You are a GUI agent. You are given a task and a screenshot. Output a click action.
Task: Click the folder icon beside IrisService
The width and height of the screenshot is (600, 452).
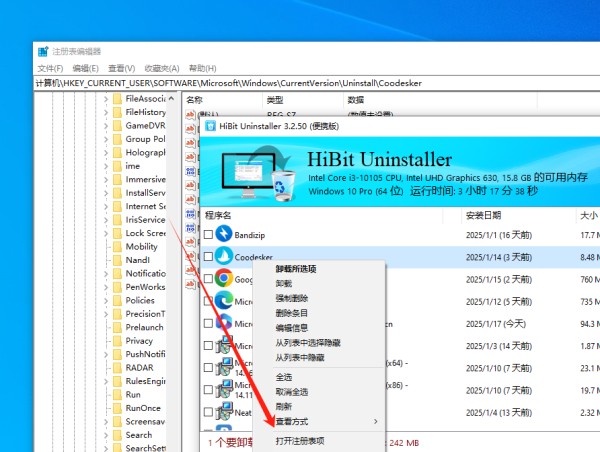[117, 220]
